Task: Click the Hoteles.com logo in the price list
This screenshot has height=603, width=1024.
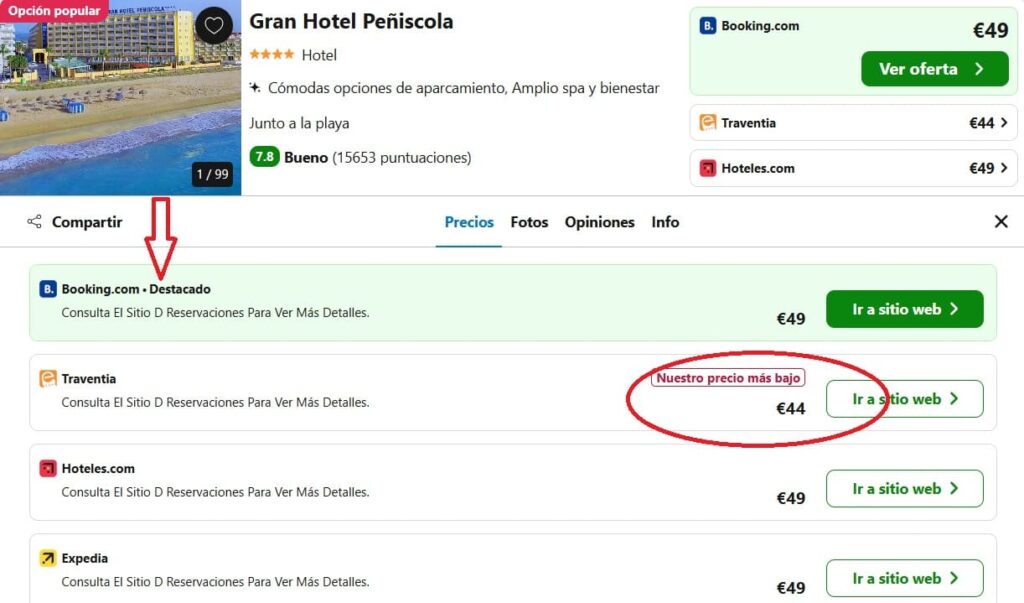Action: coord(48,468)
